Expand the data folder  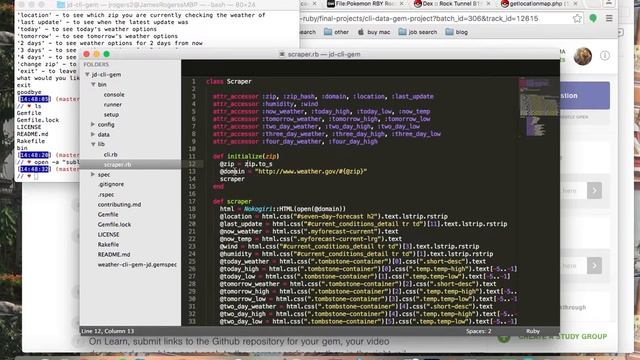[x=93, y=134]
